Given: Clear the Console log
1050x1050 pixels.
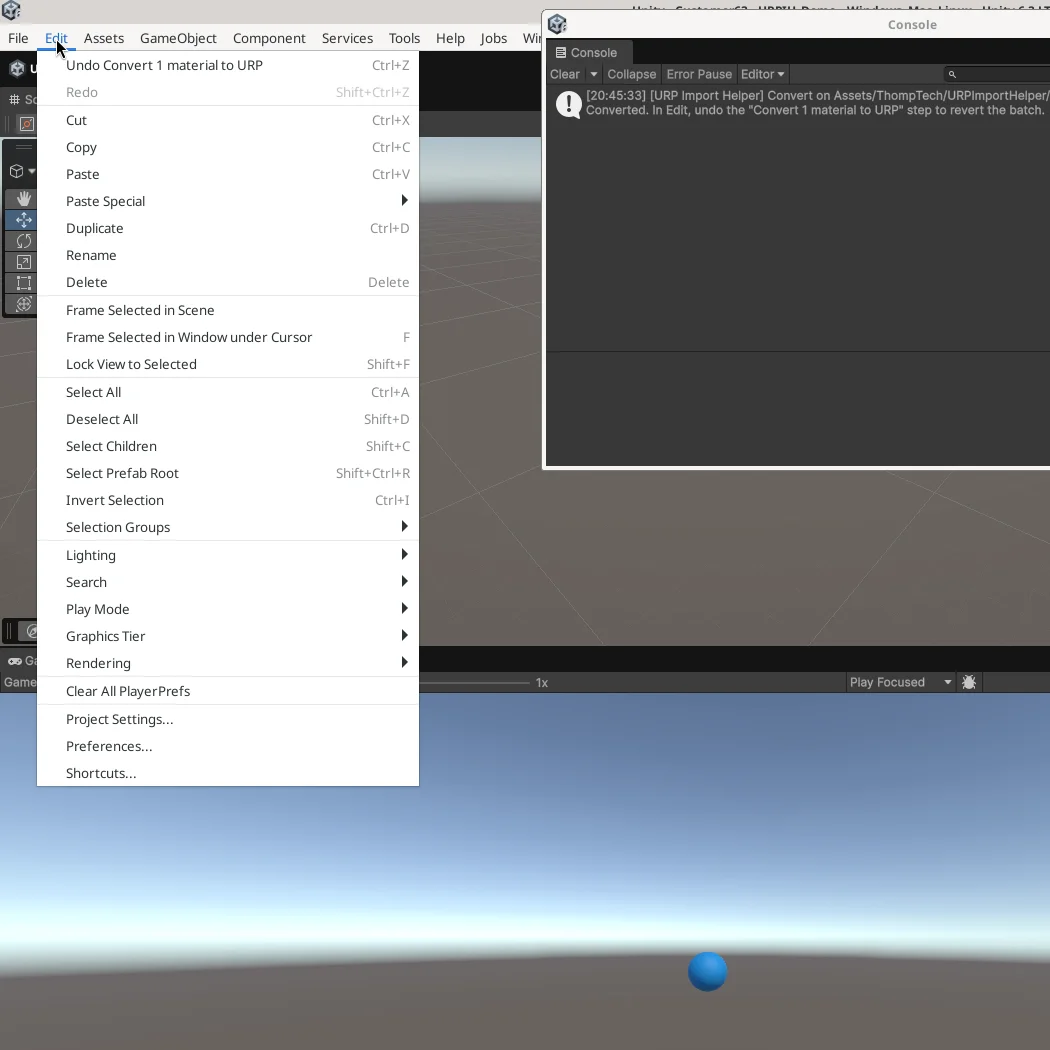Looking at the screenshot, I should coord(565,74).
